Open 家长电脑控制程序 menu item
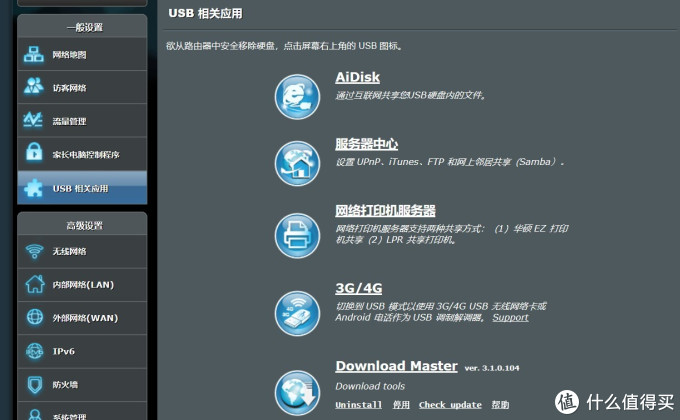 point(82,154)
